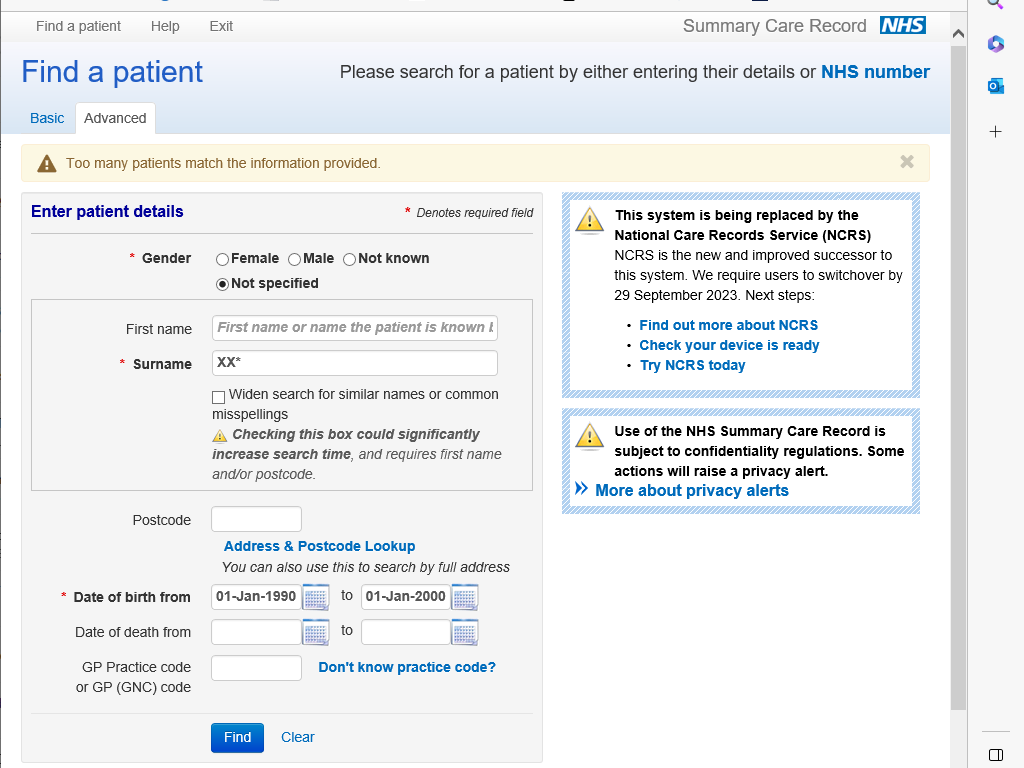Choose Exit from the top menu

point(221,26)
